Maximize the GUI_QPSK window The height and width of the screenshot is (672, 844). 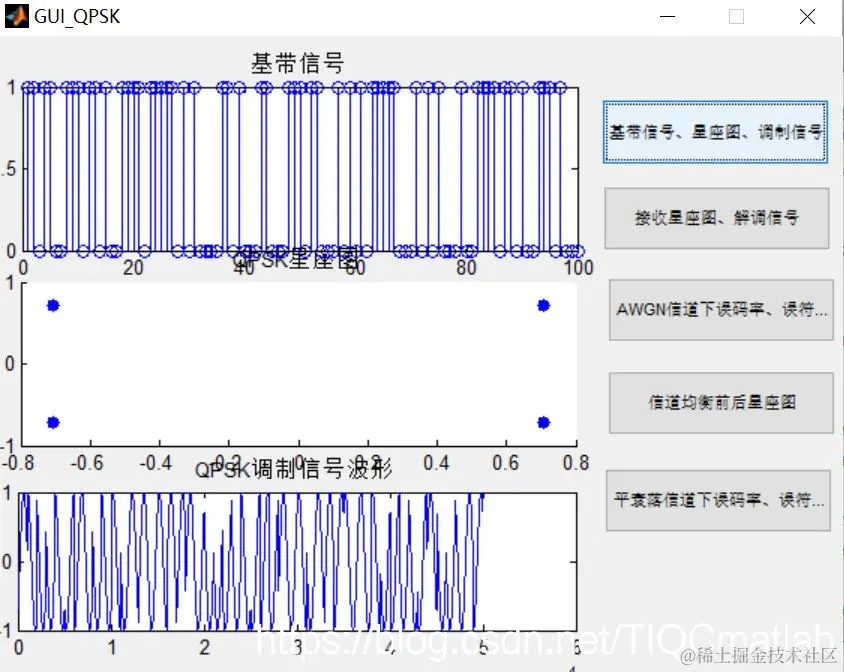coord(735,16)
